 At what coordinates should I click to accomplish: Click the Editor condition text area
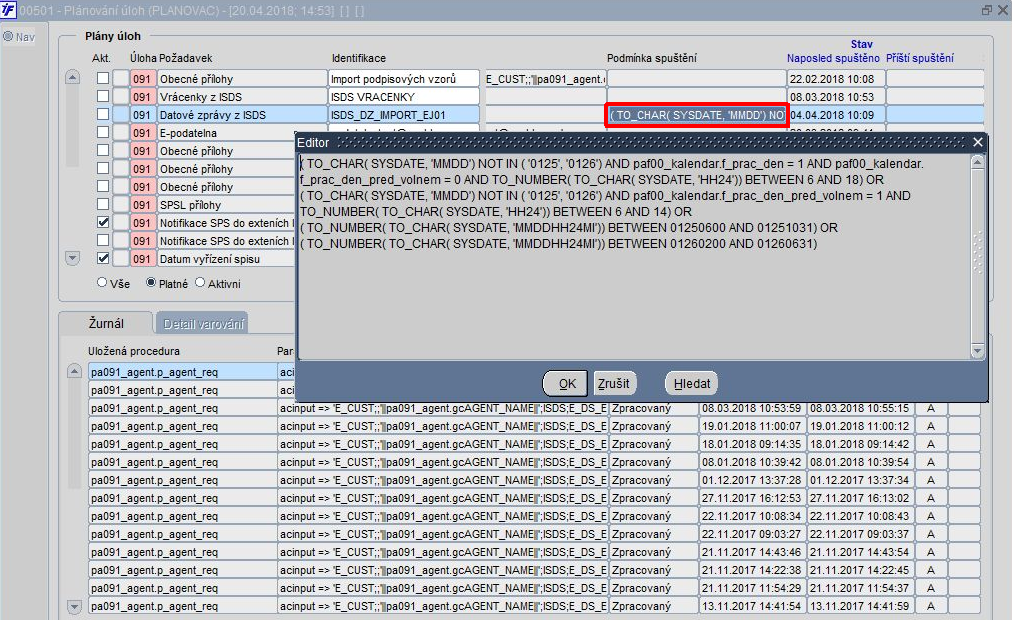pos(635,256)
